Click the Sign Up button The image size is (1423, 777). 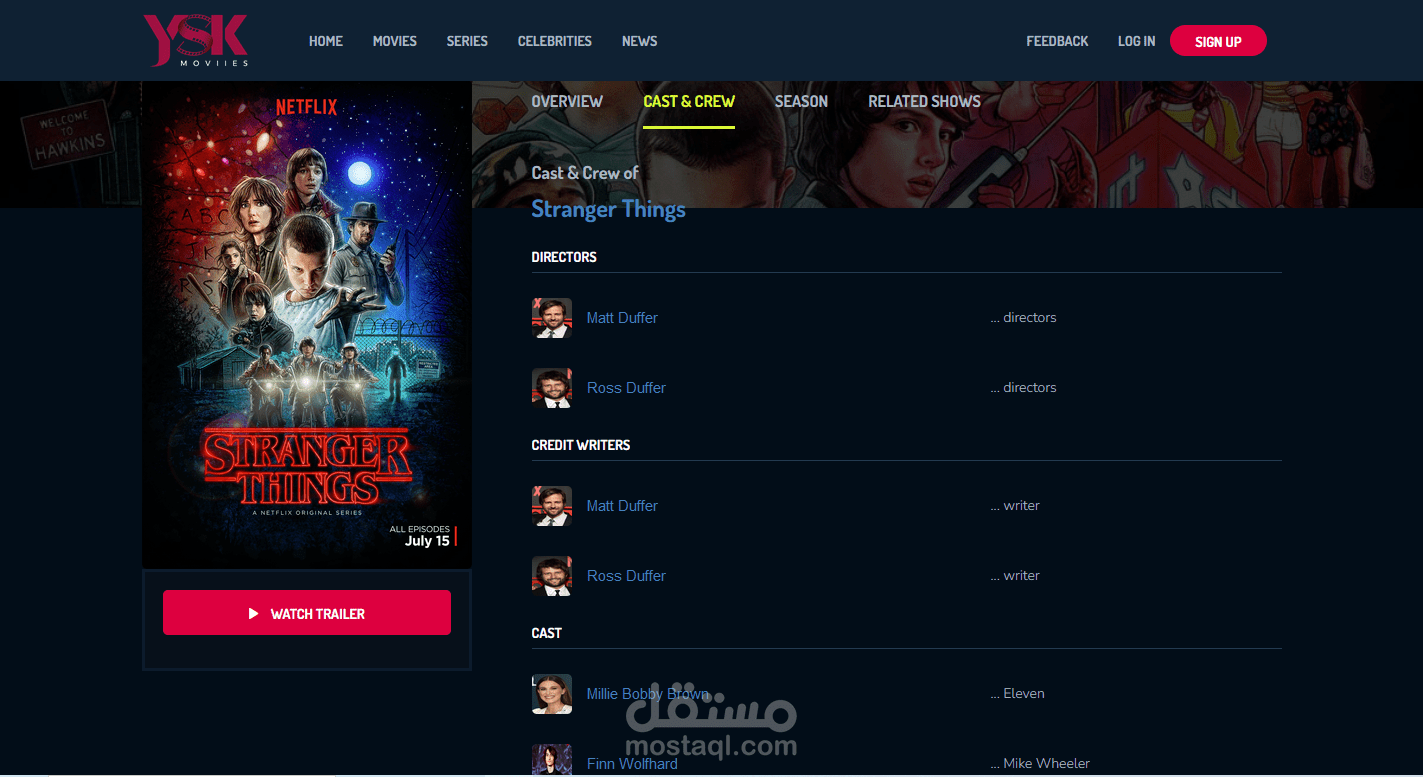(1218, 41)
